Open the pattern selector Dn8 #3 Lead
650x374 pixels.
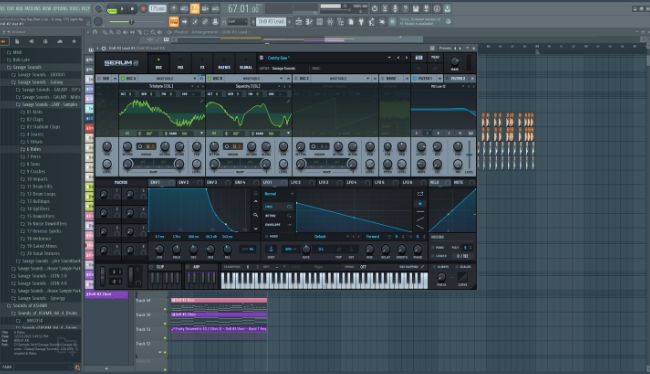pos(272,22)
